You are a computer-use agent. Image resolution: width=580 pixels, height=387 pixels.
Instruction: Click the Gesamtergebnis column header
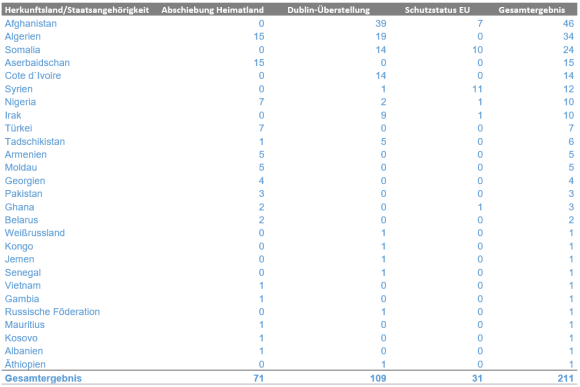click(x=532, y=10)
